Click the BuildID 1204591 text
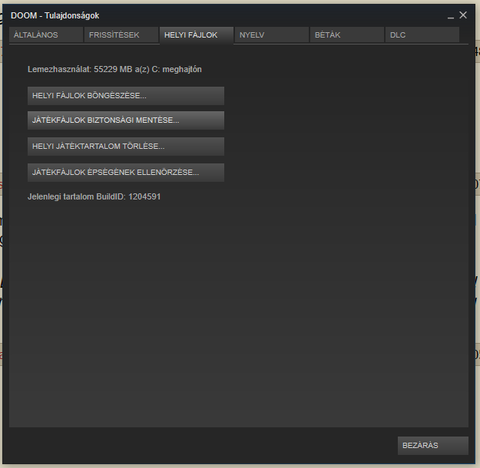Screen dimensions: 480x468 coord(94,197)
